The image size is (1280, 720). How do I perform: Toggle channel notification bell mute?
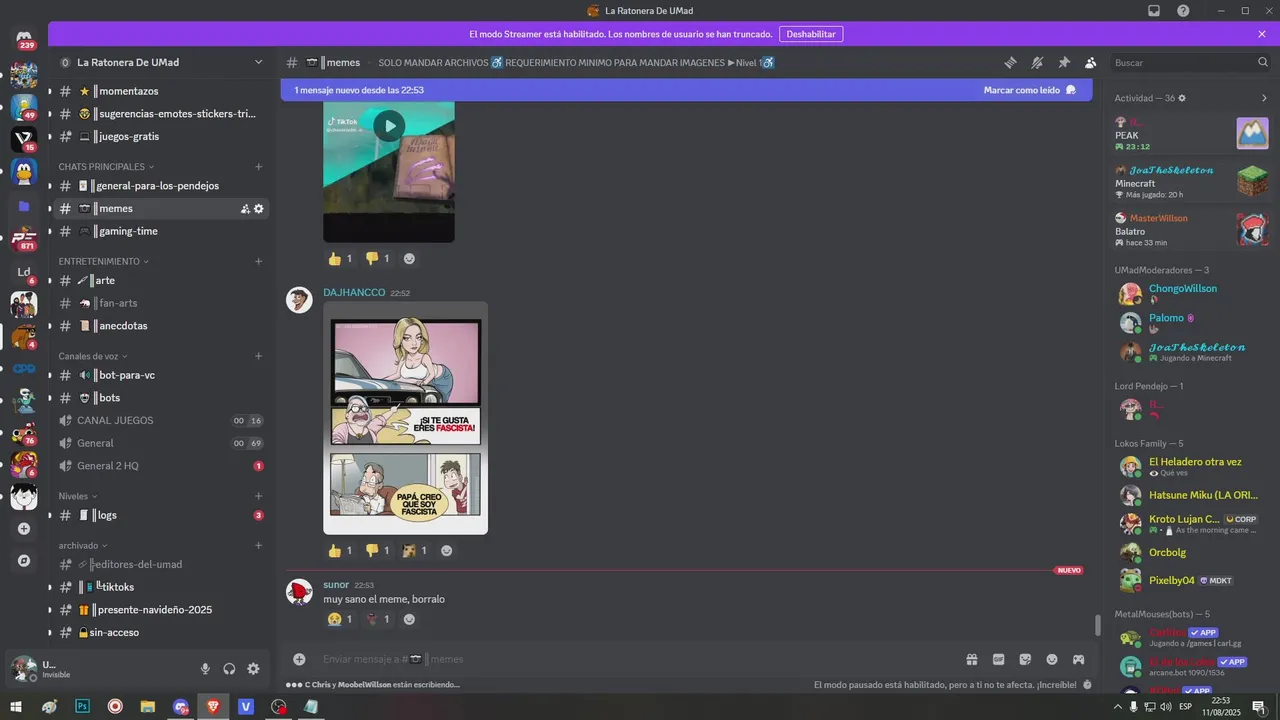[1037, 62]
